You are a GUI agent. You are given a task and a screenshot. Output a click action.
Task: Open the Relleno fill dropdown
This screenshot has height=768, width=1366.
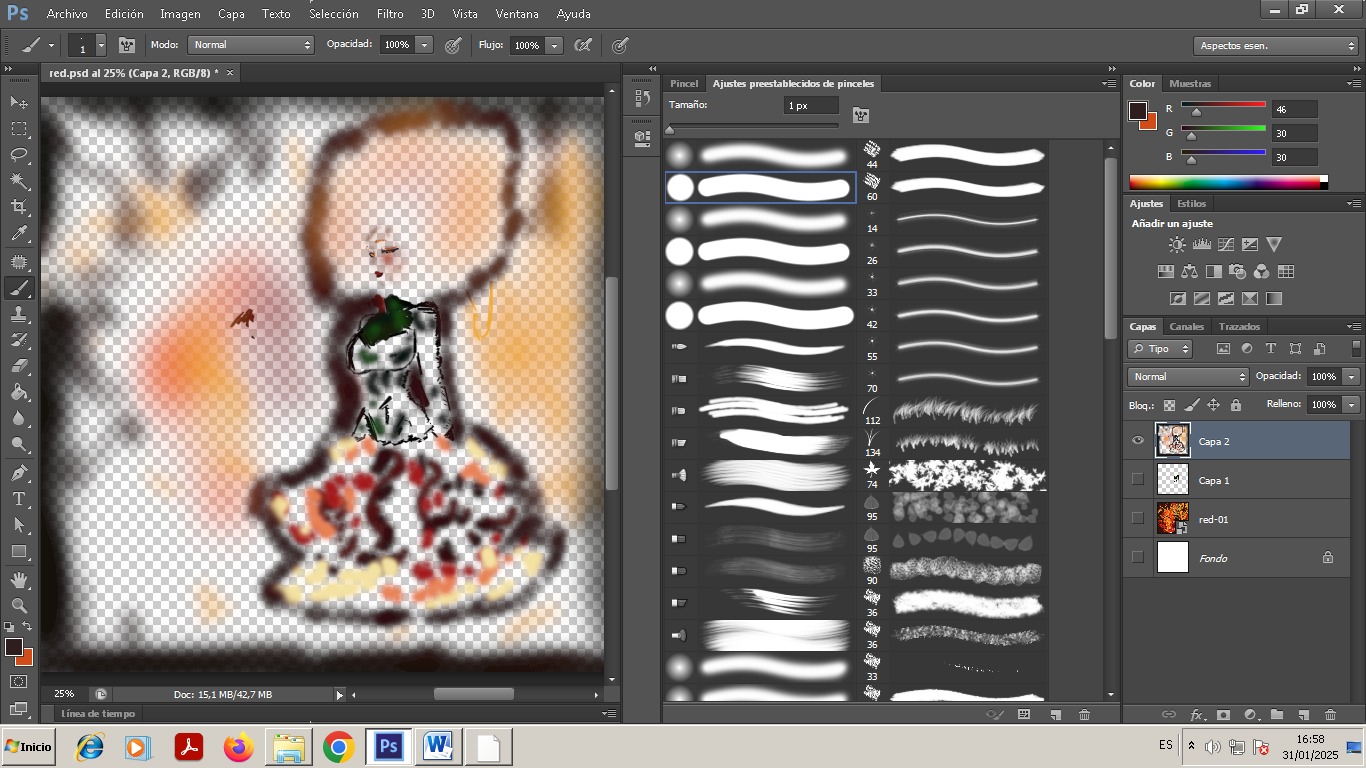tap(1351, 405)
